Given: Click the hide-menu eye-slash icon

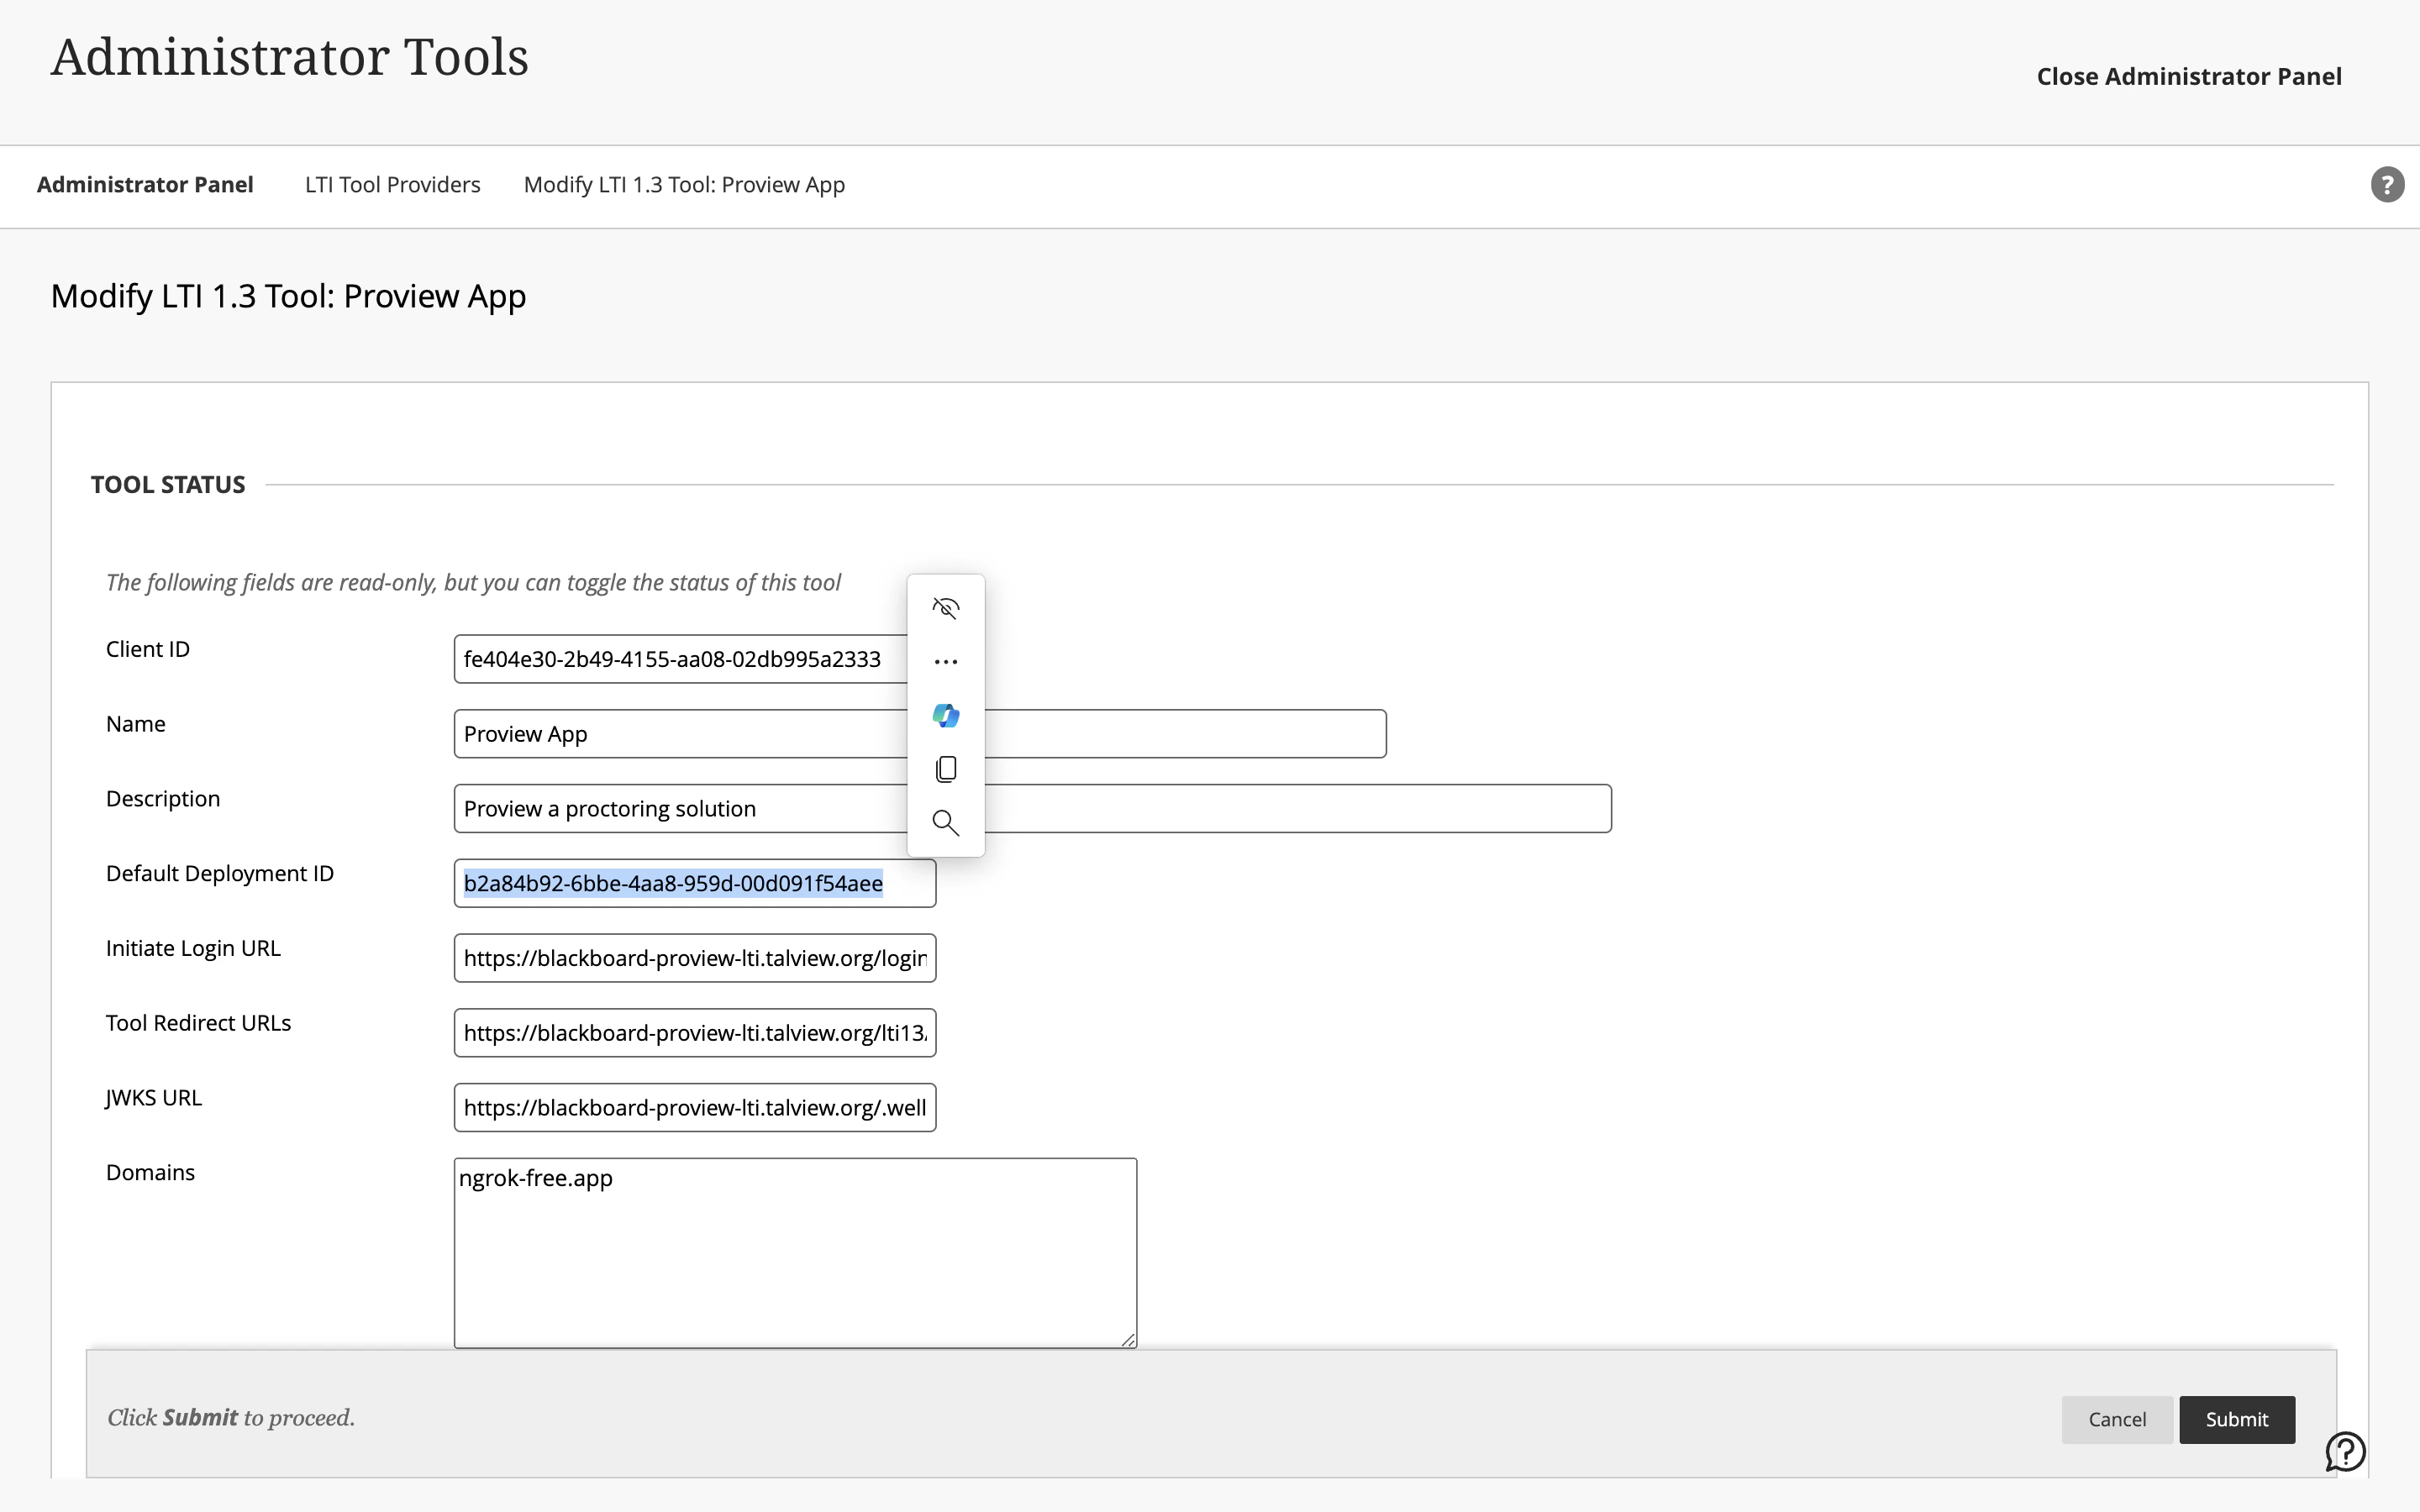Looking at the screenshot, I should tap(945, 608).
